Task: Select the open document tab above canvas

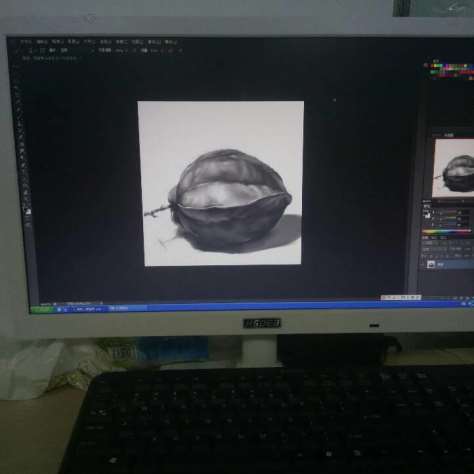Action: click(50, 58)
